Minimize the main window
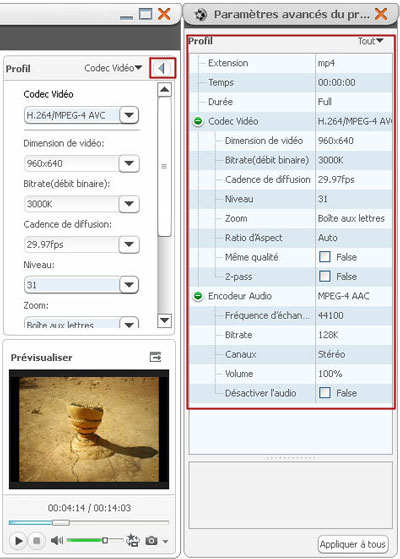 click(x=126, y=17)
